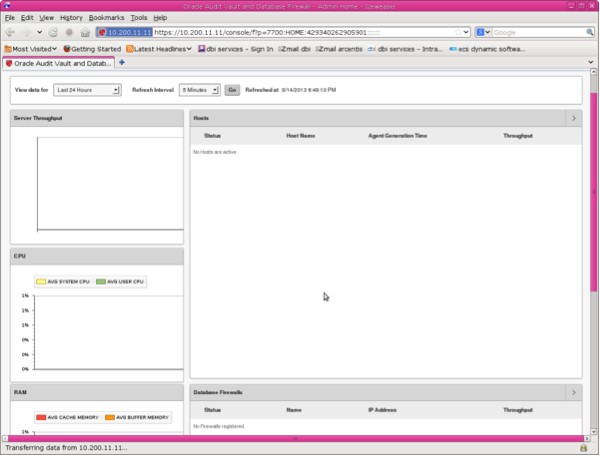The image size is (600, 456).
Task: Click the AVG SYSTEM CPU yellow legend swatch
Action: coord(41,282)
